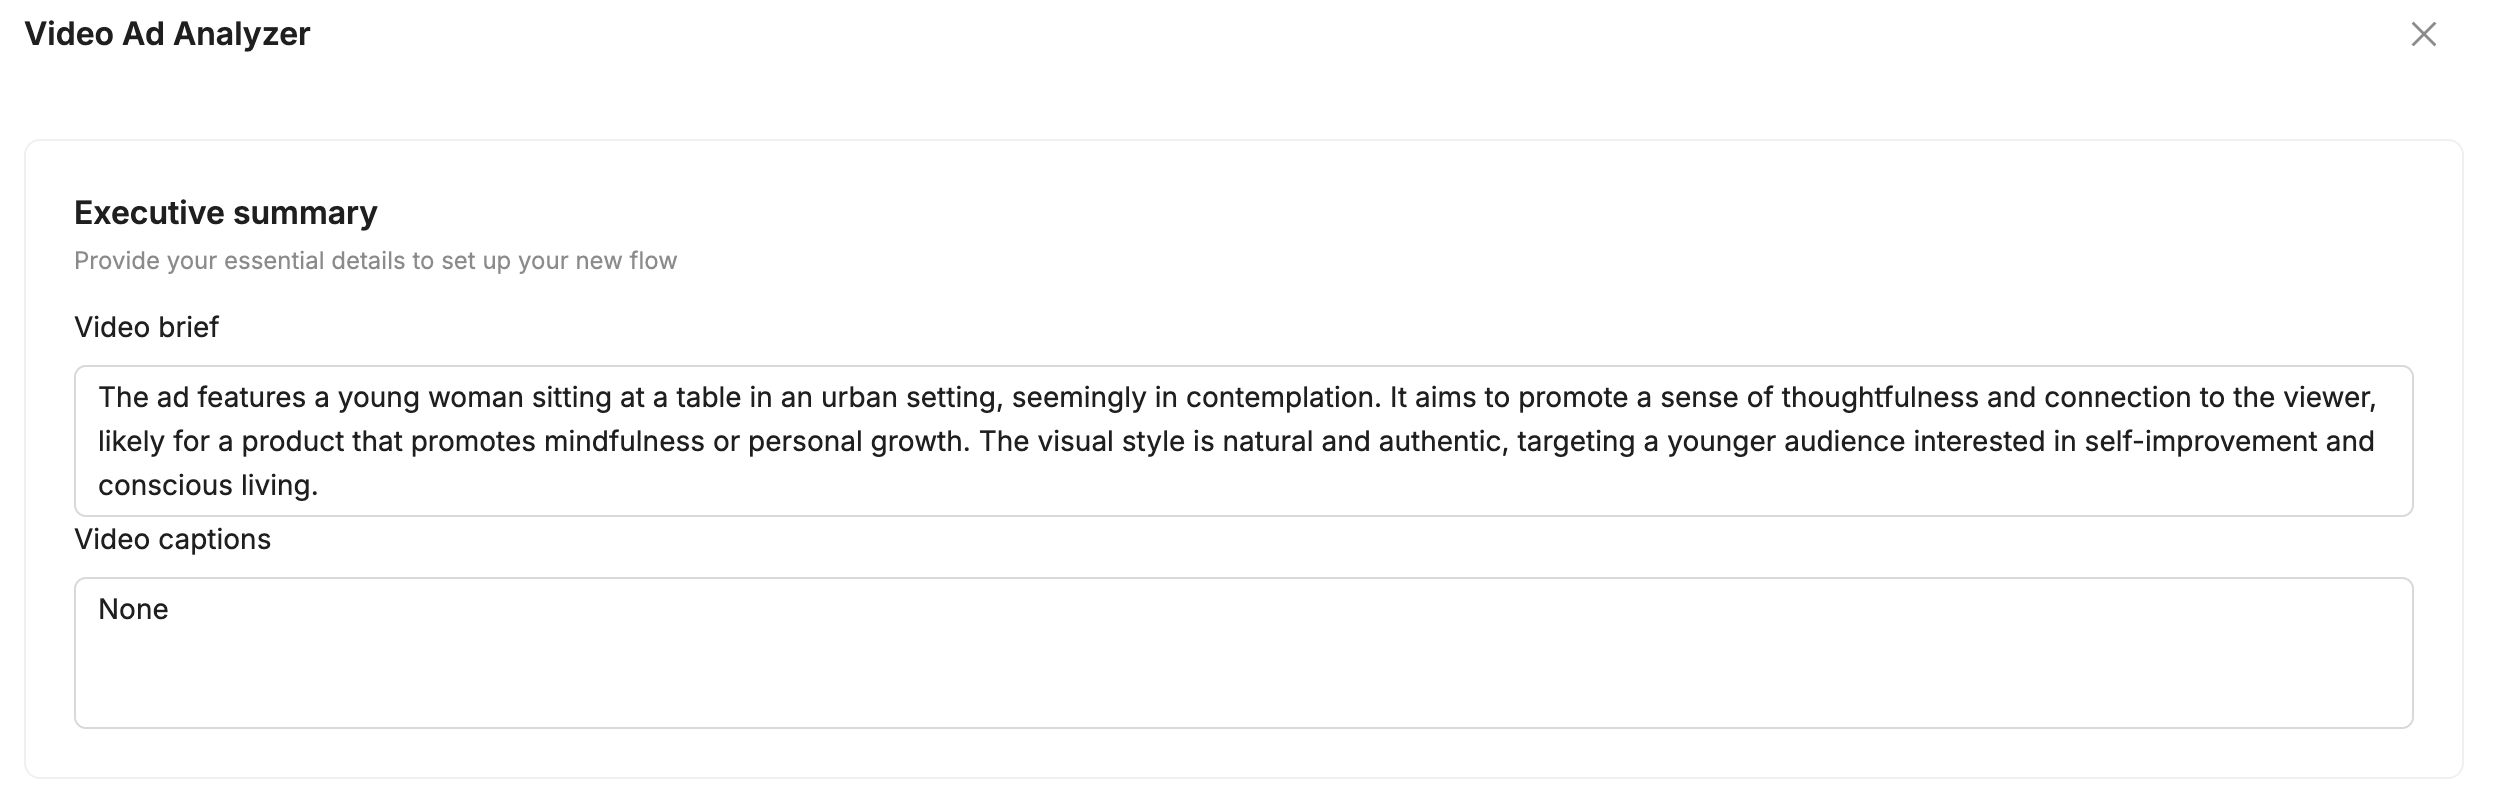Click the word "mindfulness" in Video brief
The width and height of the screenshot is (2498, 808).
[624, 441]
